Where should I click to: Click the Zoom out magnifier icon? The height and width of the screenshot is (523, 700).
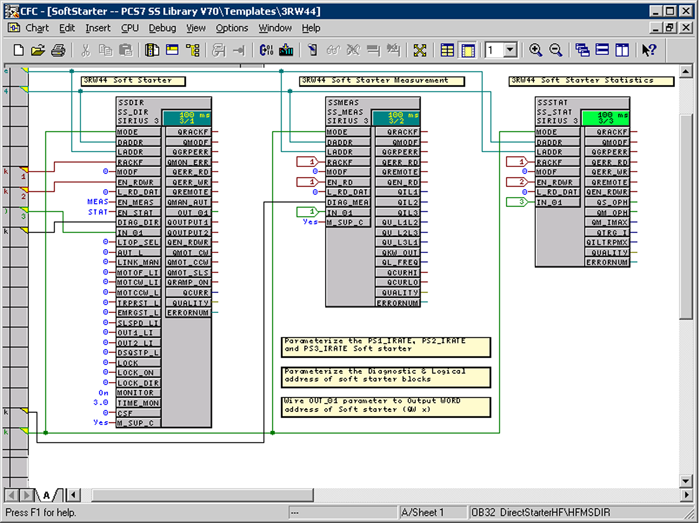(555, 49)
